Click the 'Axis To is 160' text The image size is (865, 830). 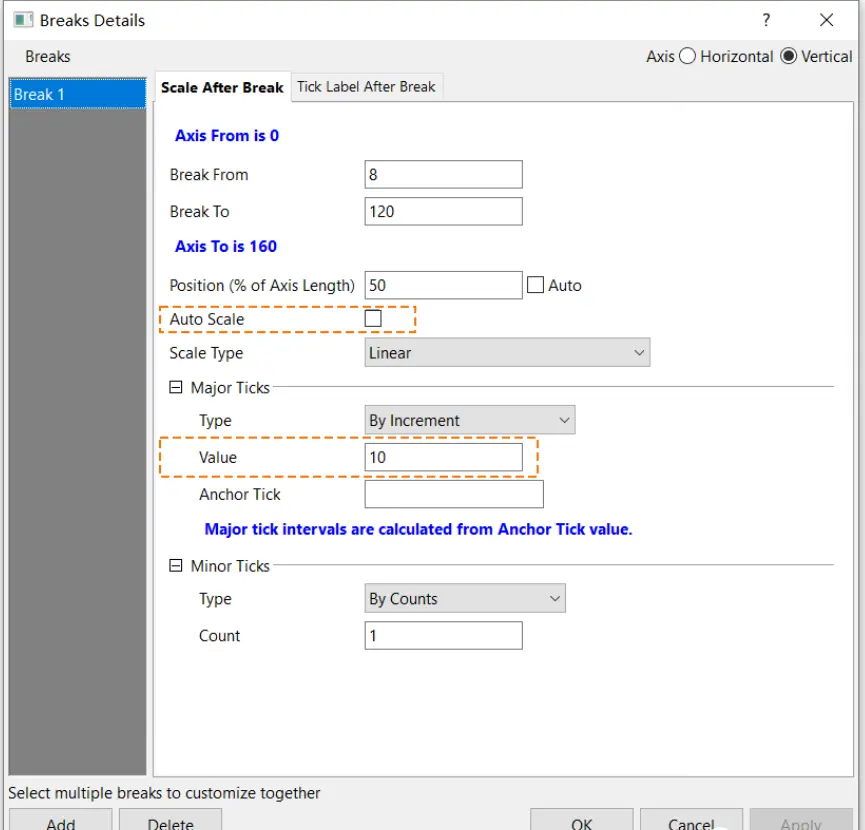pos(226,247)
